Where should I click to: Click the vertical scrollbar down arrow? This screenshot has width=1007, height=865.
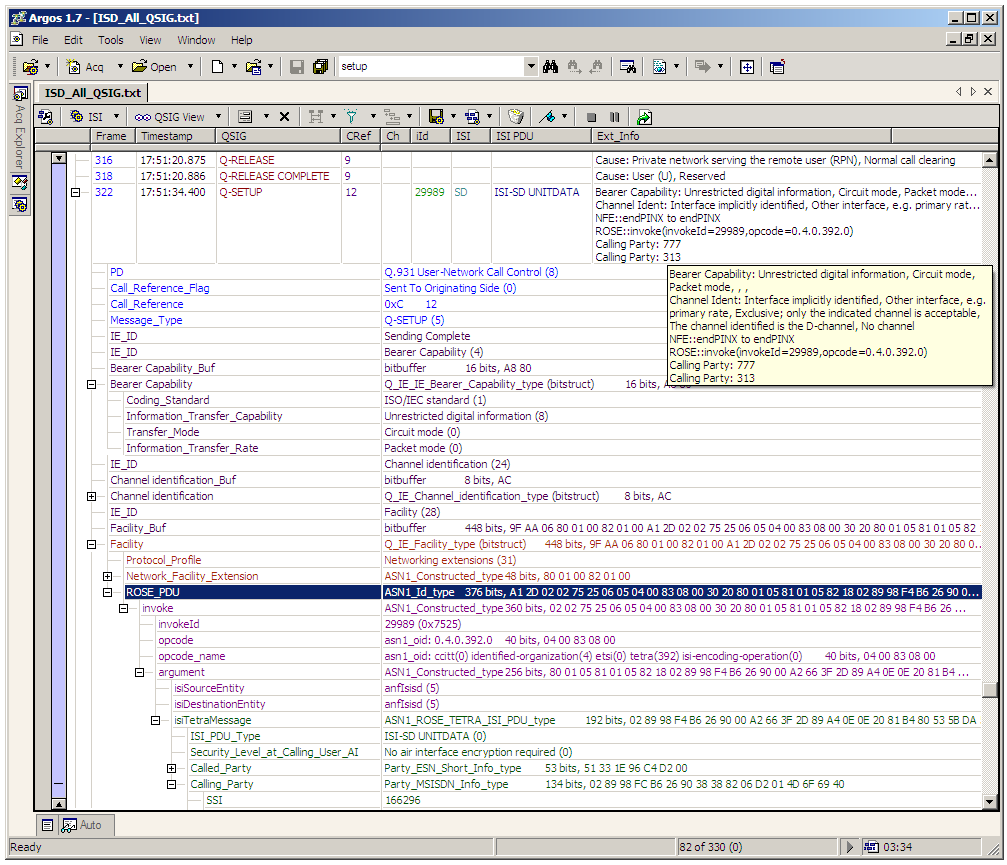click(990, 801)
